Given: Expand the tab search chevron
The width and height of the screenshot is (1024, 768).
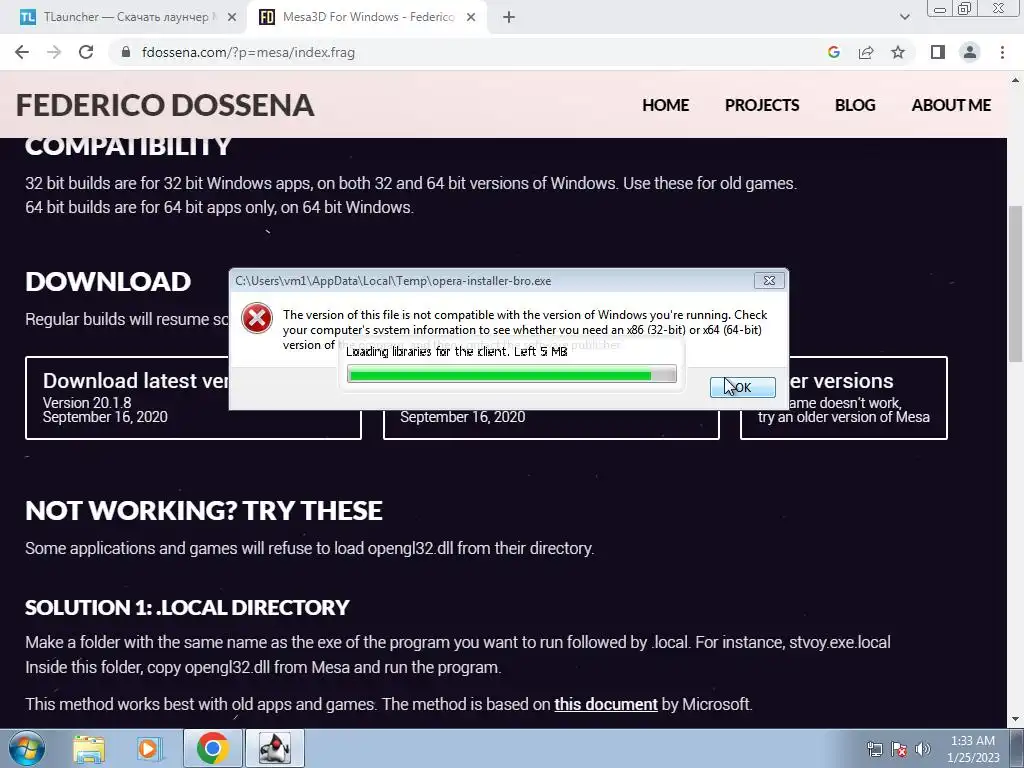Looking at the screenshot, I should [x=904, y=17].
